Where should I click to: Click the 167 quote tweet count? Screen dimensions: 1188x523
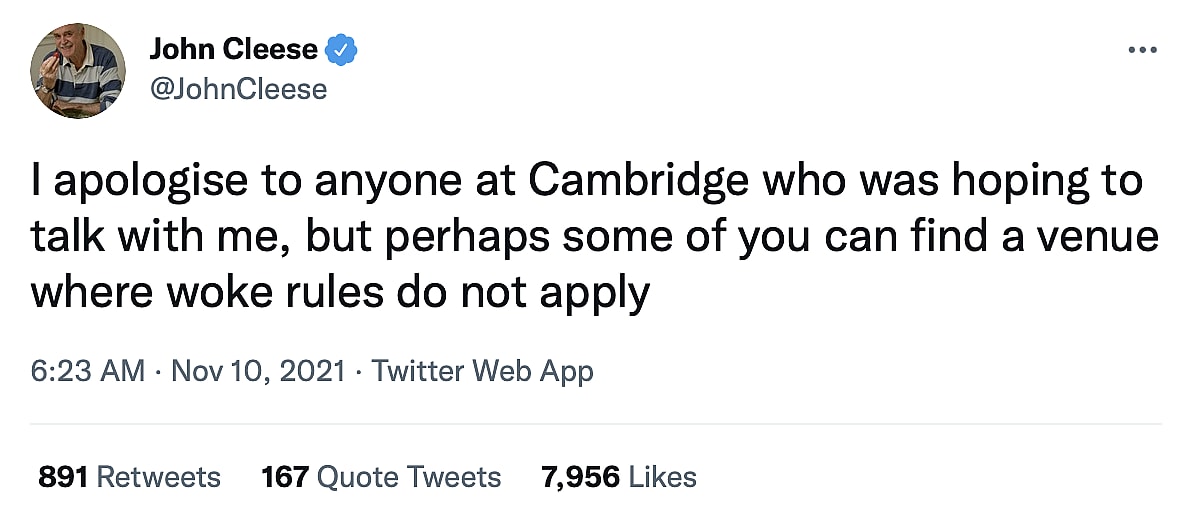(x=284, y=477)
